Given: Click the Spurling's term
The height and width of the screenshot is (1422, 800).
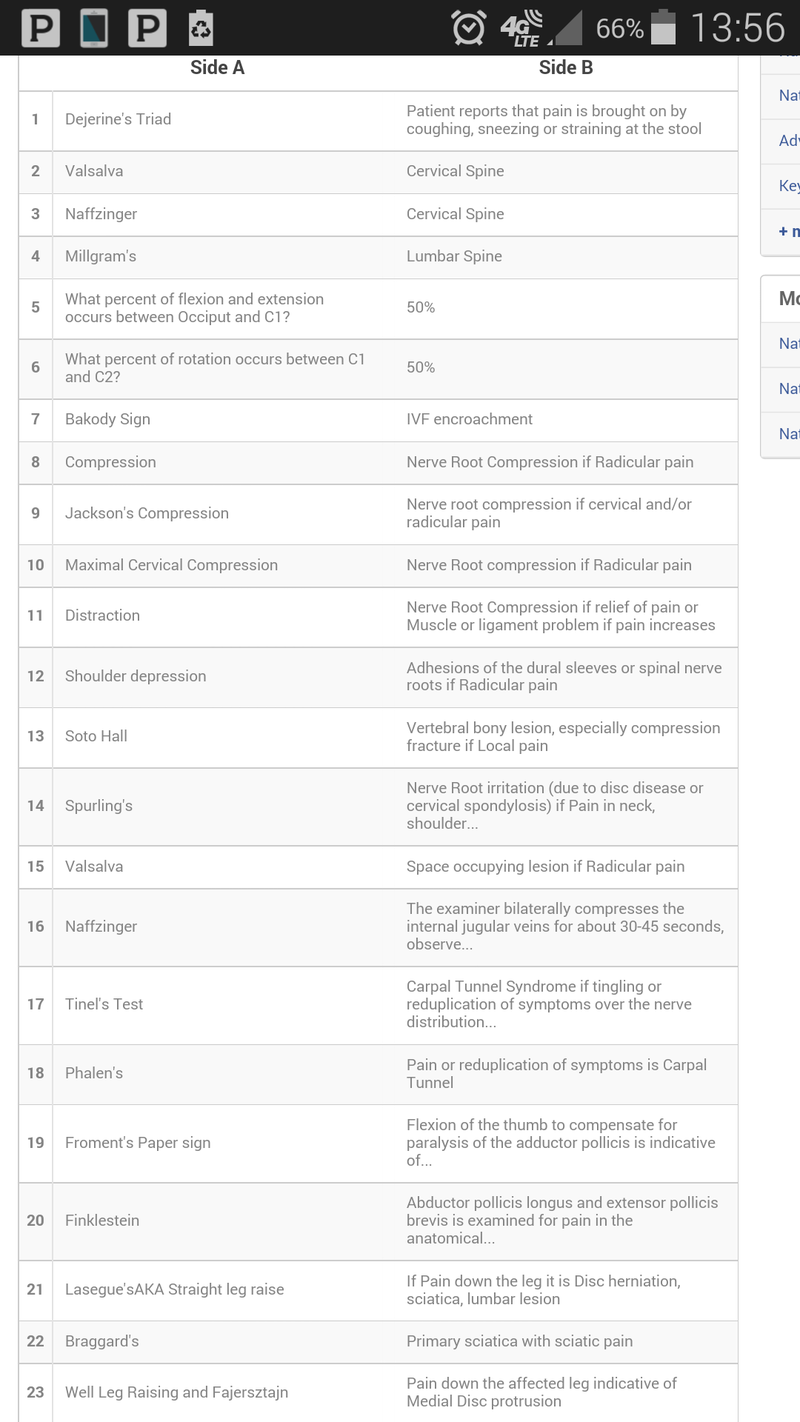Looking at the screenshot, I should tap(98, 806).
